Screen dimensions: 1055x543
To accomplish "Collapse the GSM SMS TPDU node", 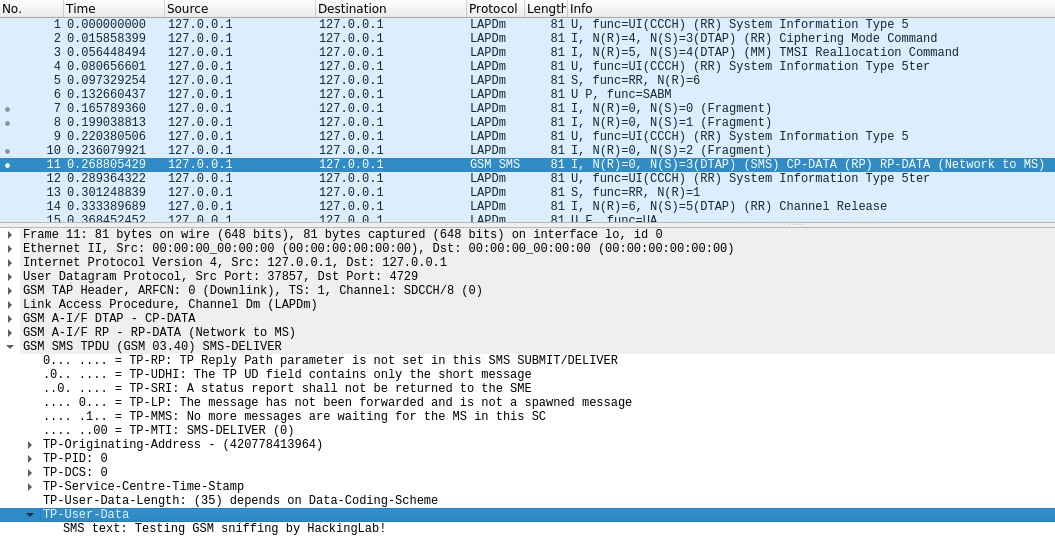I will tap(9, 347).
